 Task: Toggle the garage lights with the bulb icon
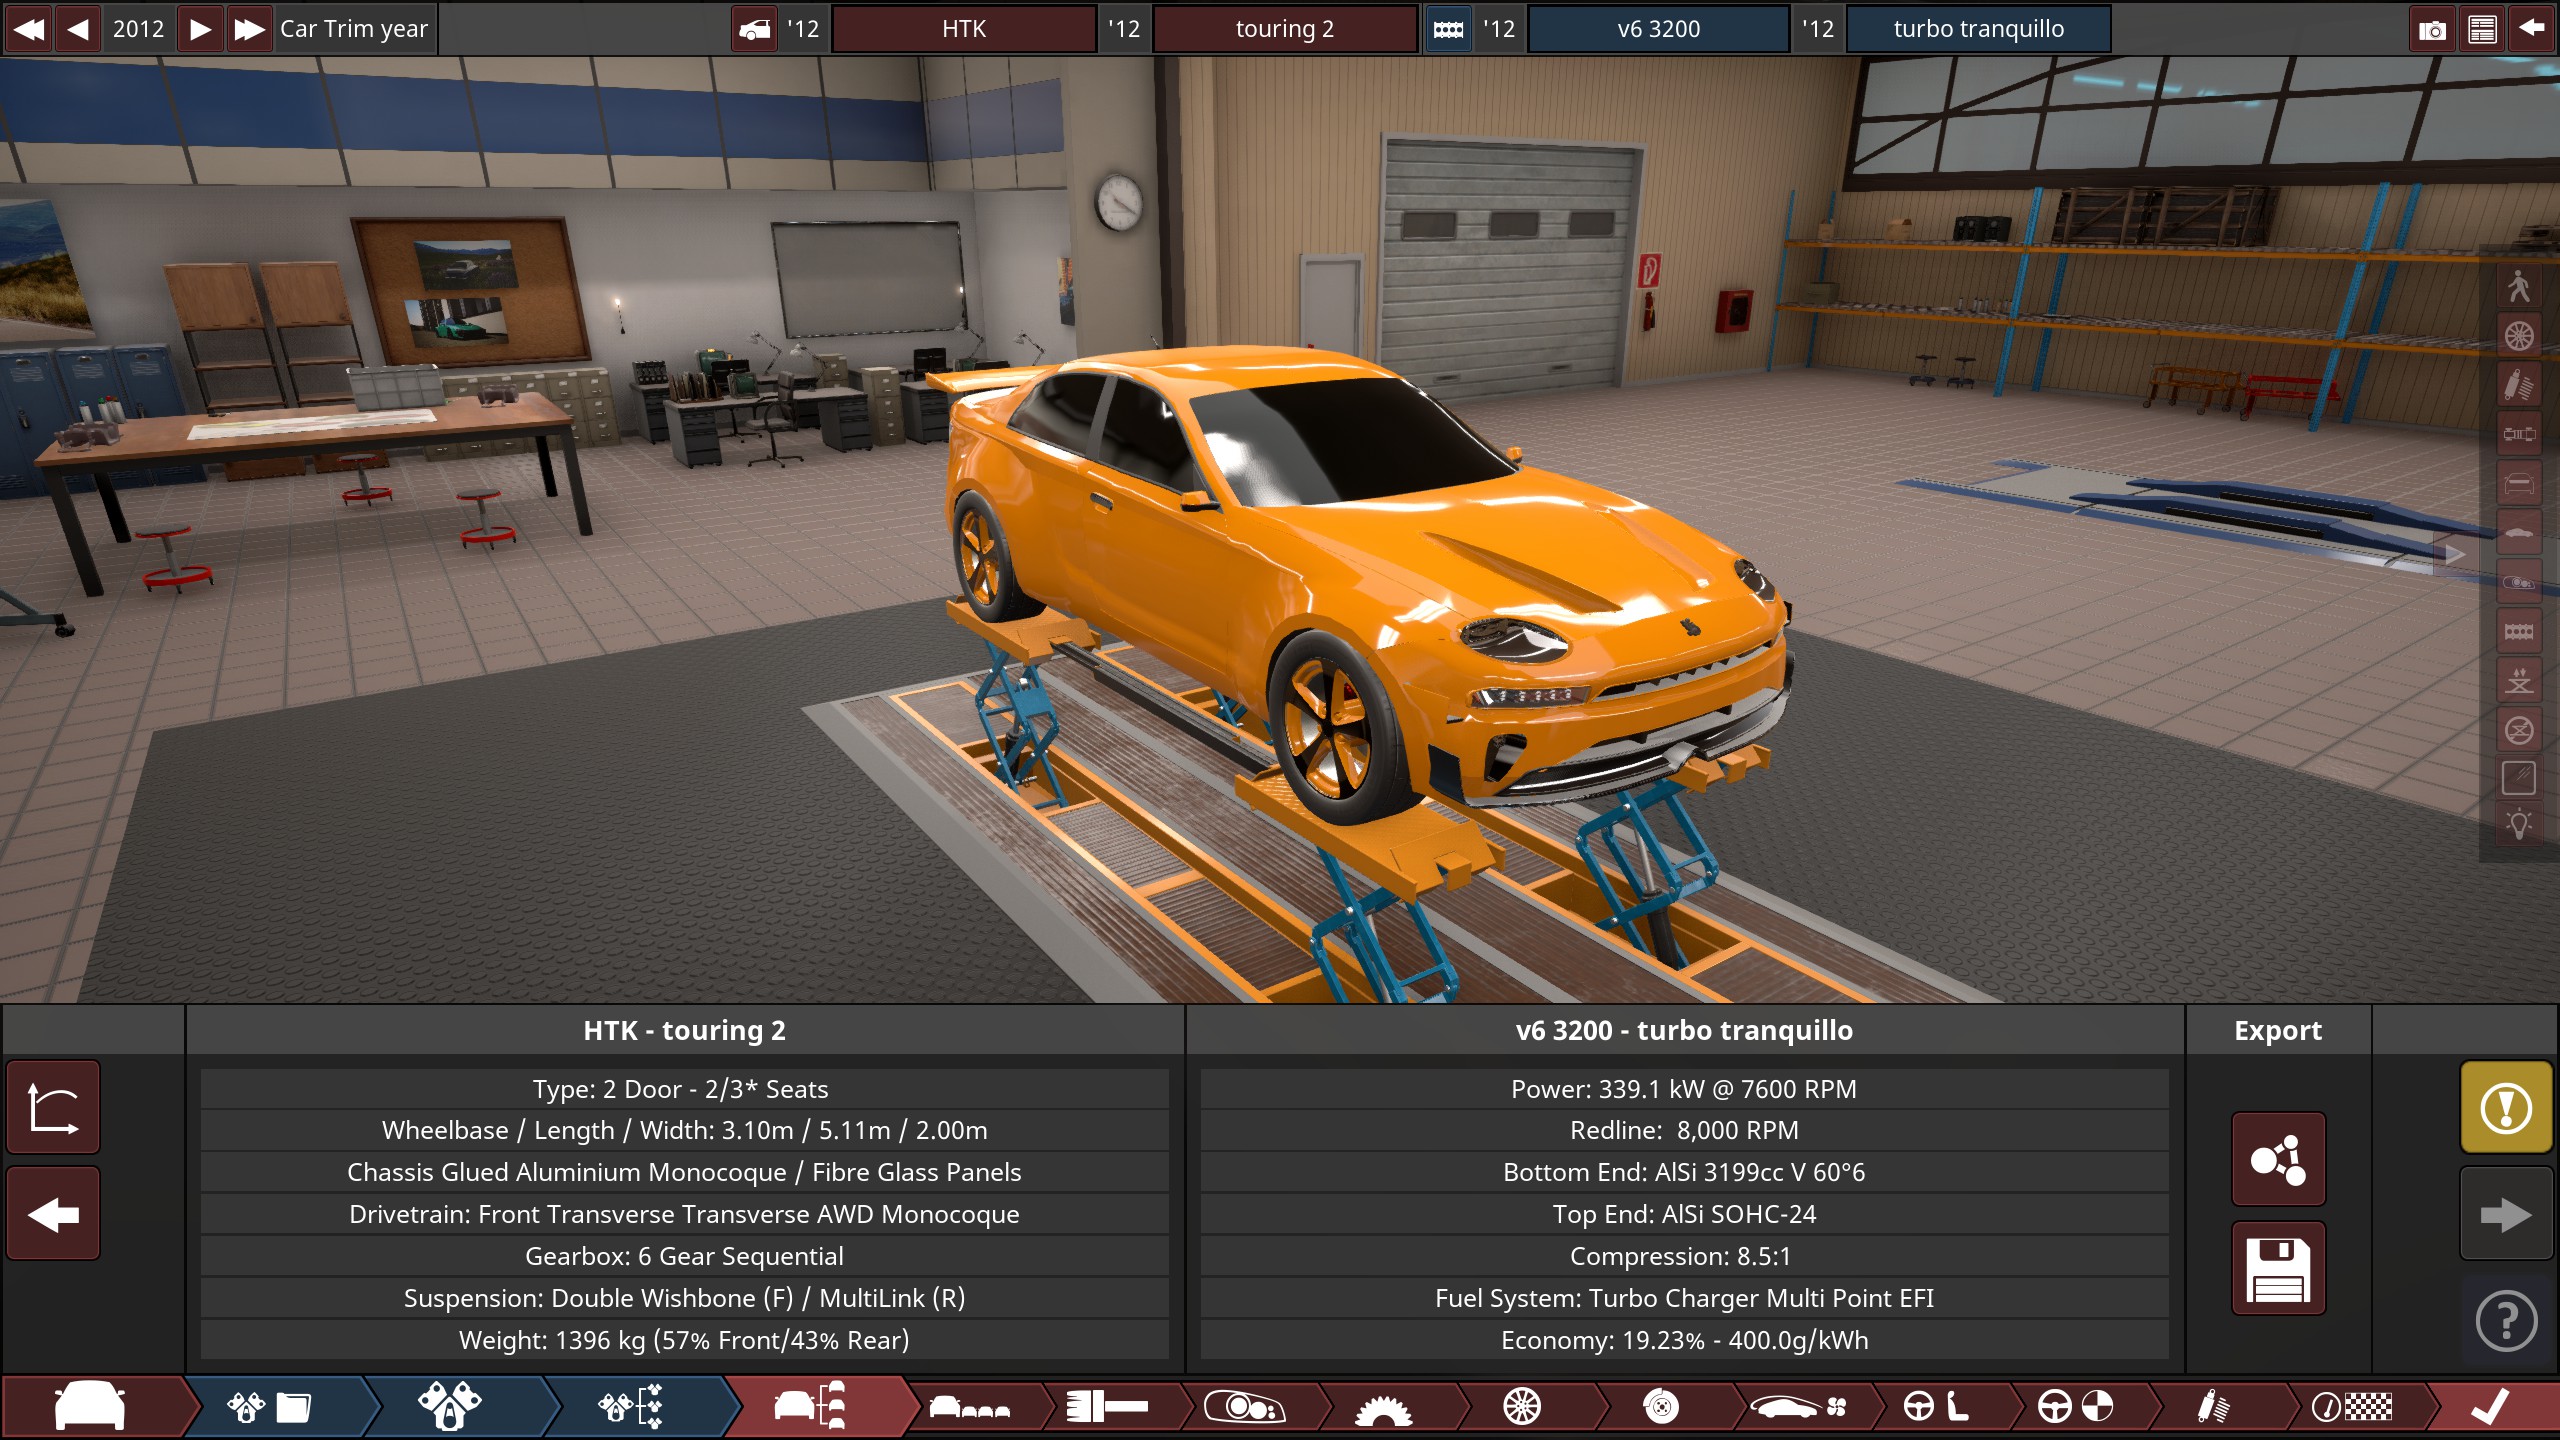point(2519,825)
